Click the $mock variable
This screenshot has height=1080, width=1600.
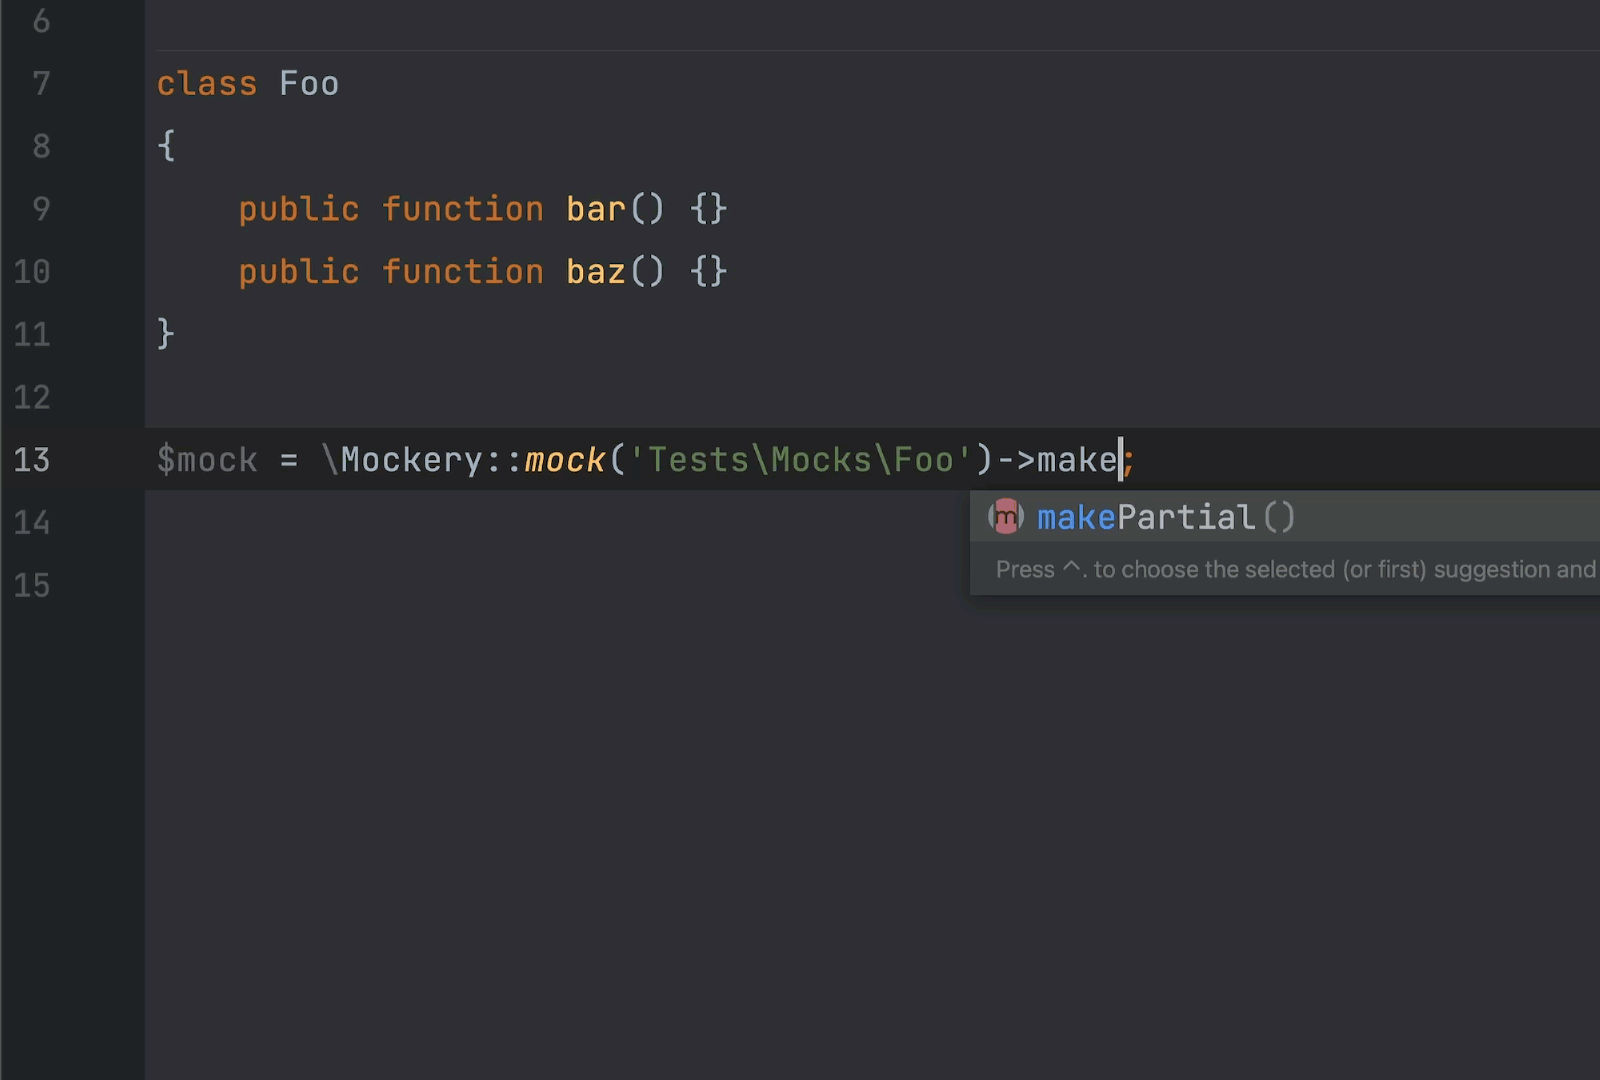tap(207, 460)
